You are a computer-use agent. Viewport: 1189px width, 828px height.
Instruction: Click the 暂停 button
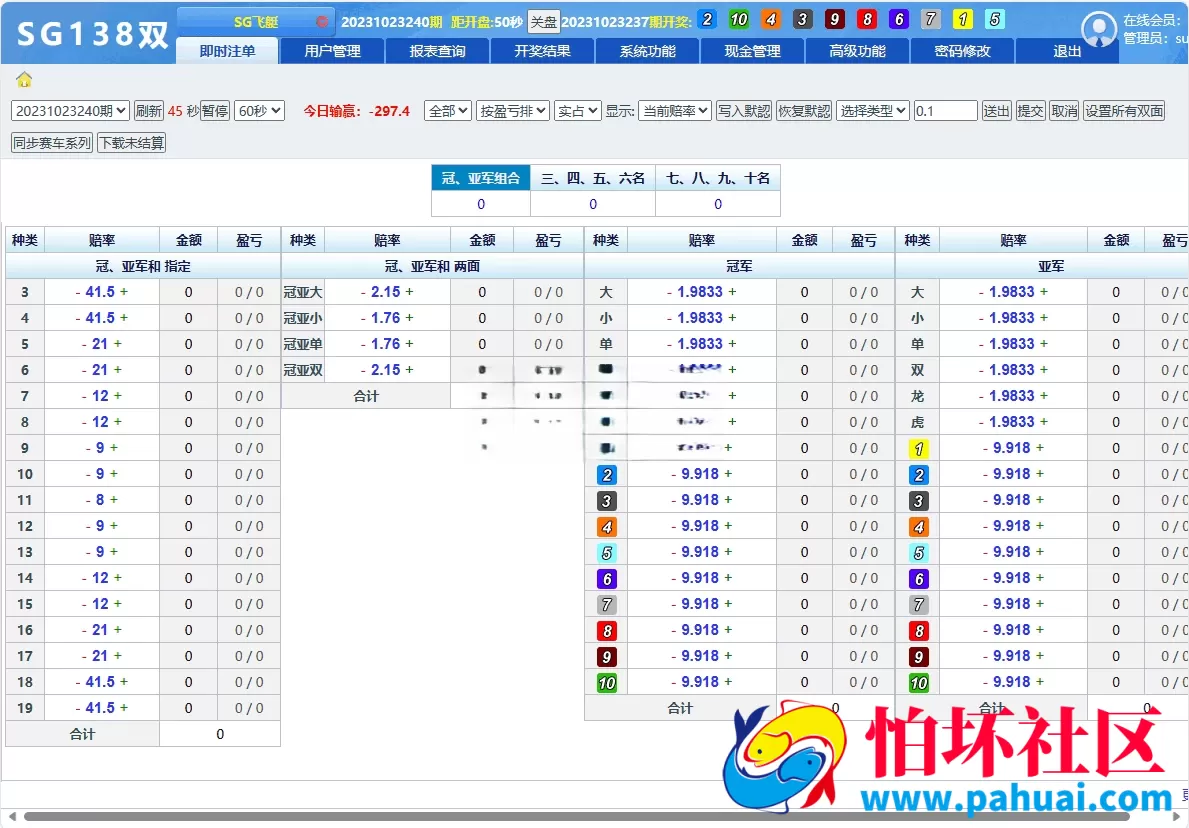[215, 111]
